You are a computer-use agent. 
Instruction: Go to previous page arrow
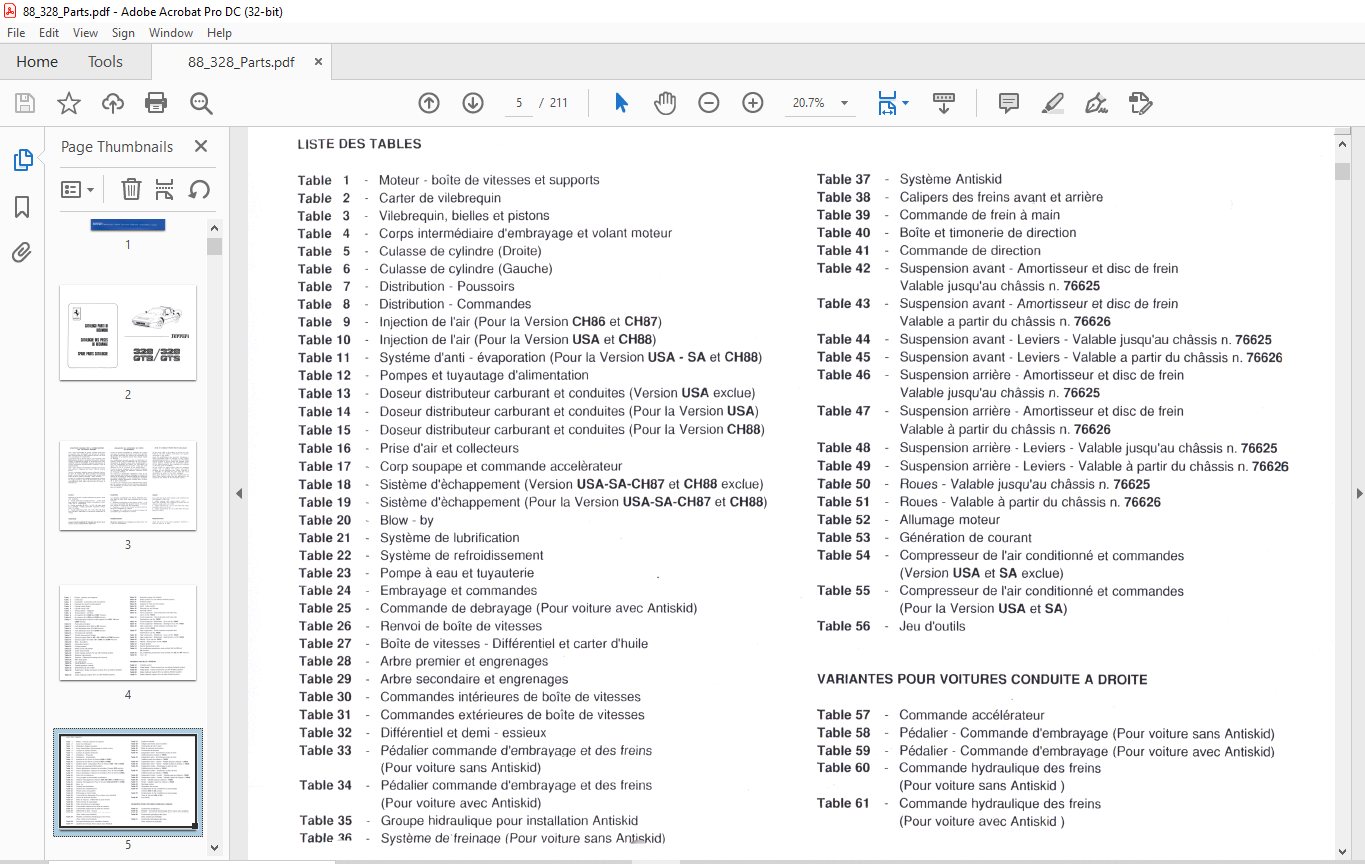click(x=429, y=103)
